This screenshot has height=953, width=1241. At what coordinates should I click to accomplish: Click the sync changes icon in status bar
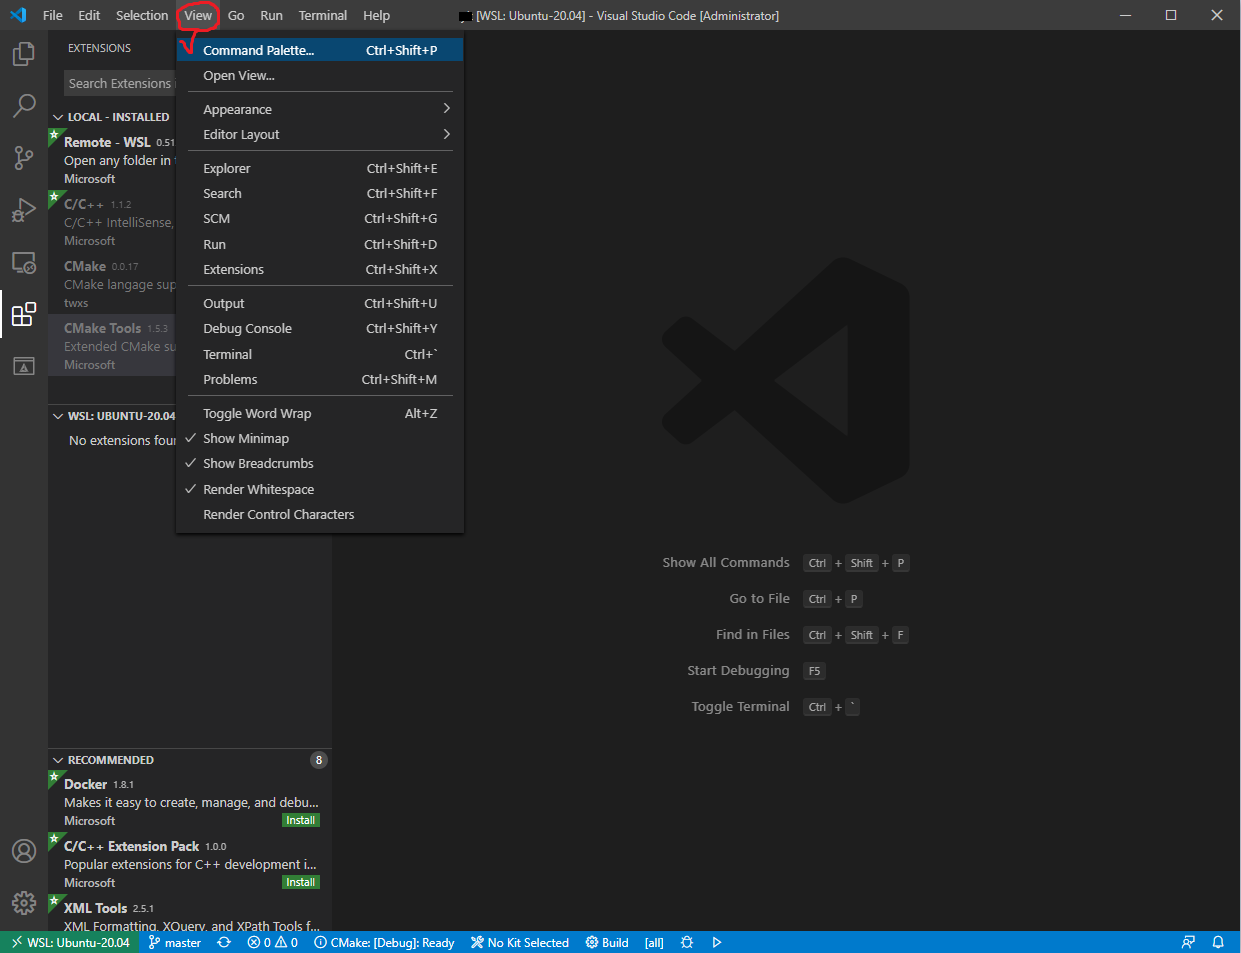coord(224,942)
